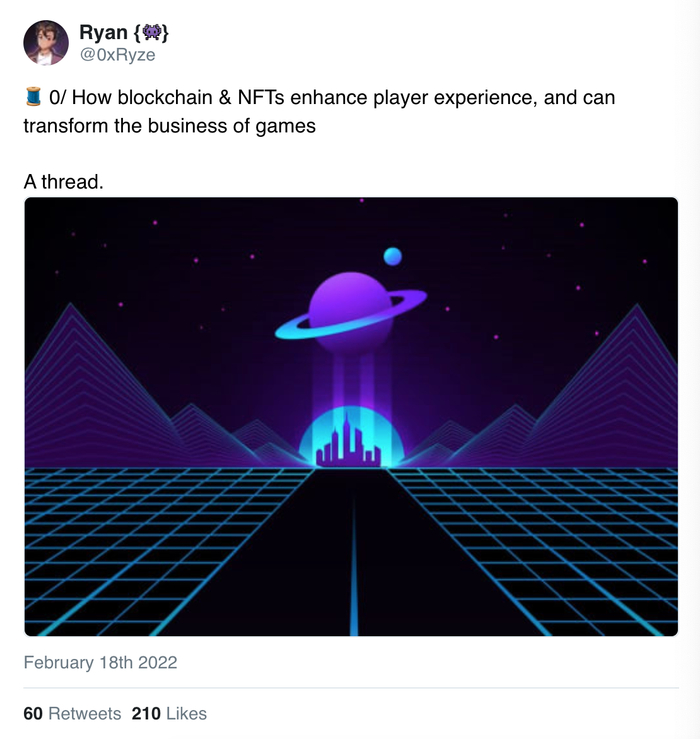Click the small blue moon in image
The image size is (700, 739).
click(x=393, y=257)
